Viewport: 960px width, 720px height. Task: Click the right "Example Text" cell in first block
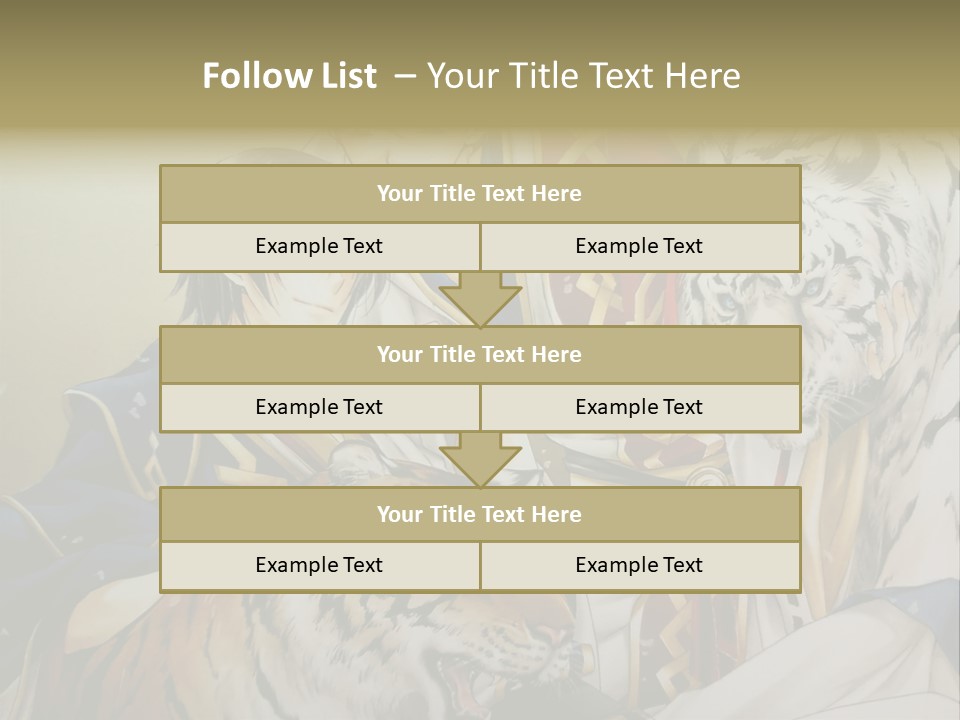point(641,247)
